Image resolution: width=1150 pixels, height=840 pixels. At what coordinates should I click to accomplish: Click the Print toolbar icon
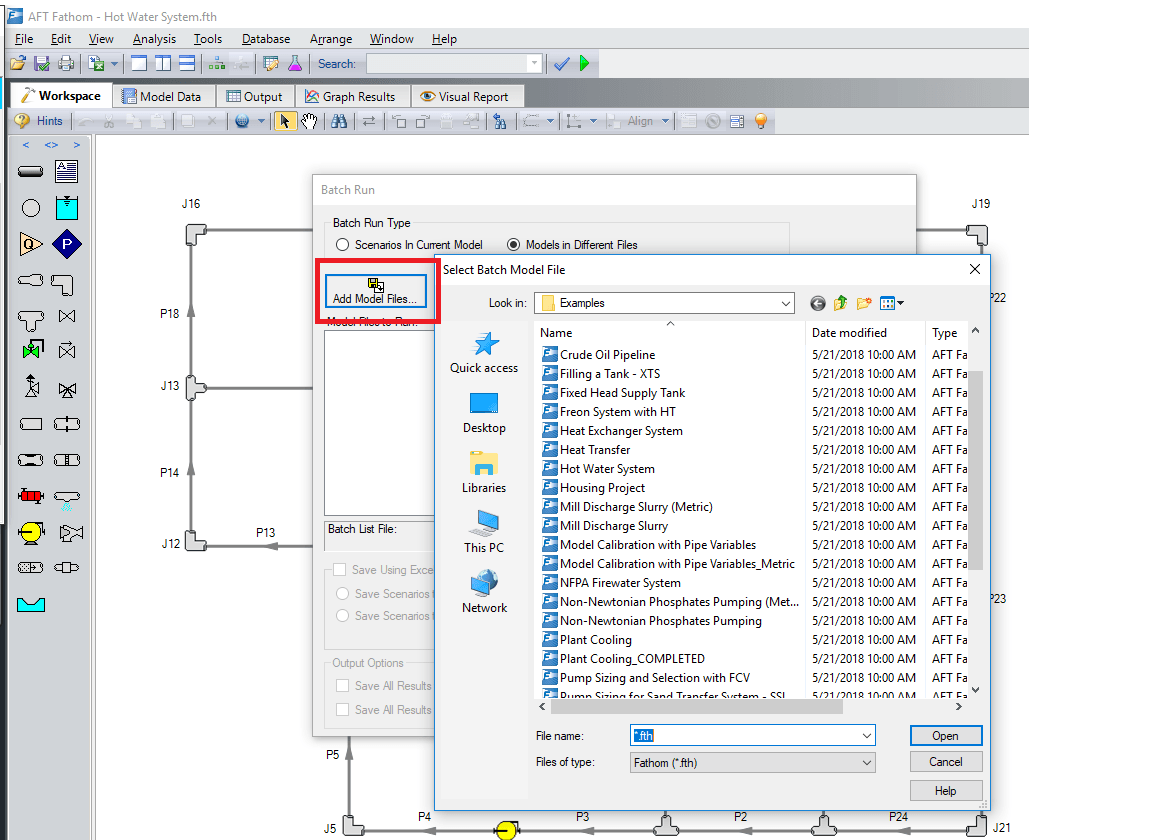click(x=66, y=64)
